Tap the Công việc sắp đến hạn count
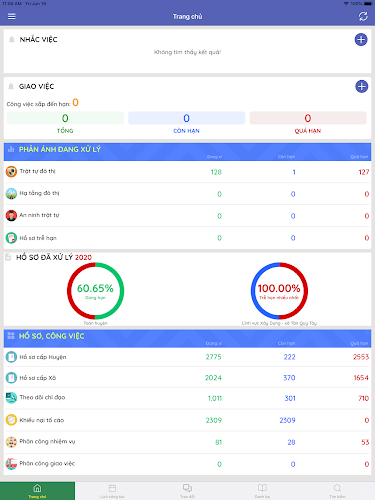Viewport: 375px width, 500px height. pyautogui.click(x=76, y=102)
